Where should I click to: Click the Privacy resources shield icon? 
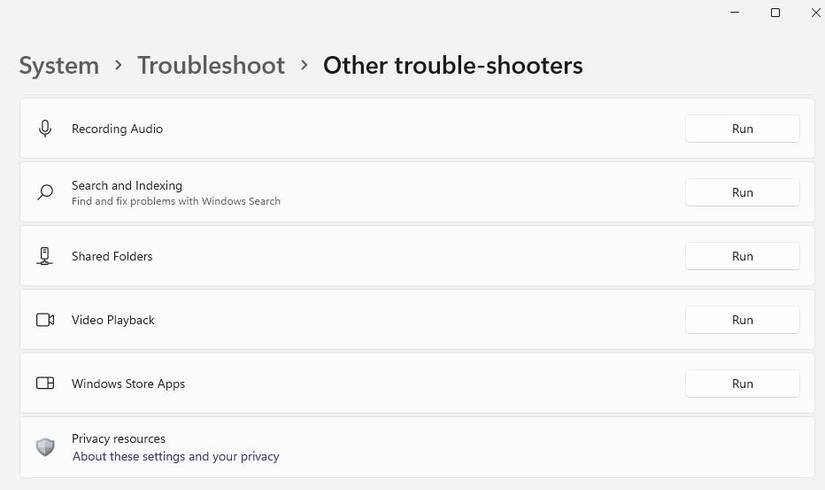[x=45, y=447]
